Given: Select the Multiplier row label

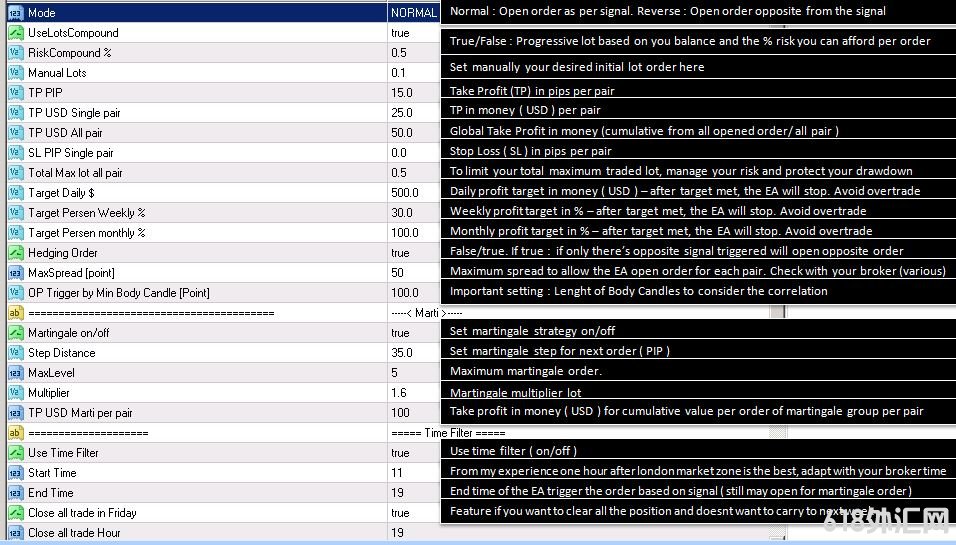Looking at the screenshot, I should pos(49,393).
